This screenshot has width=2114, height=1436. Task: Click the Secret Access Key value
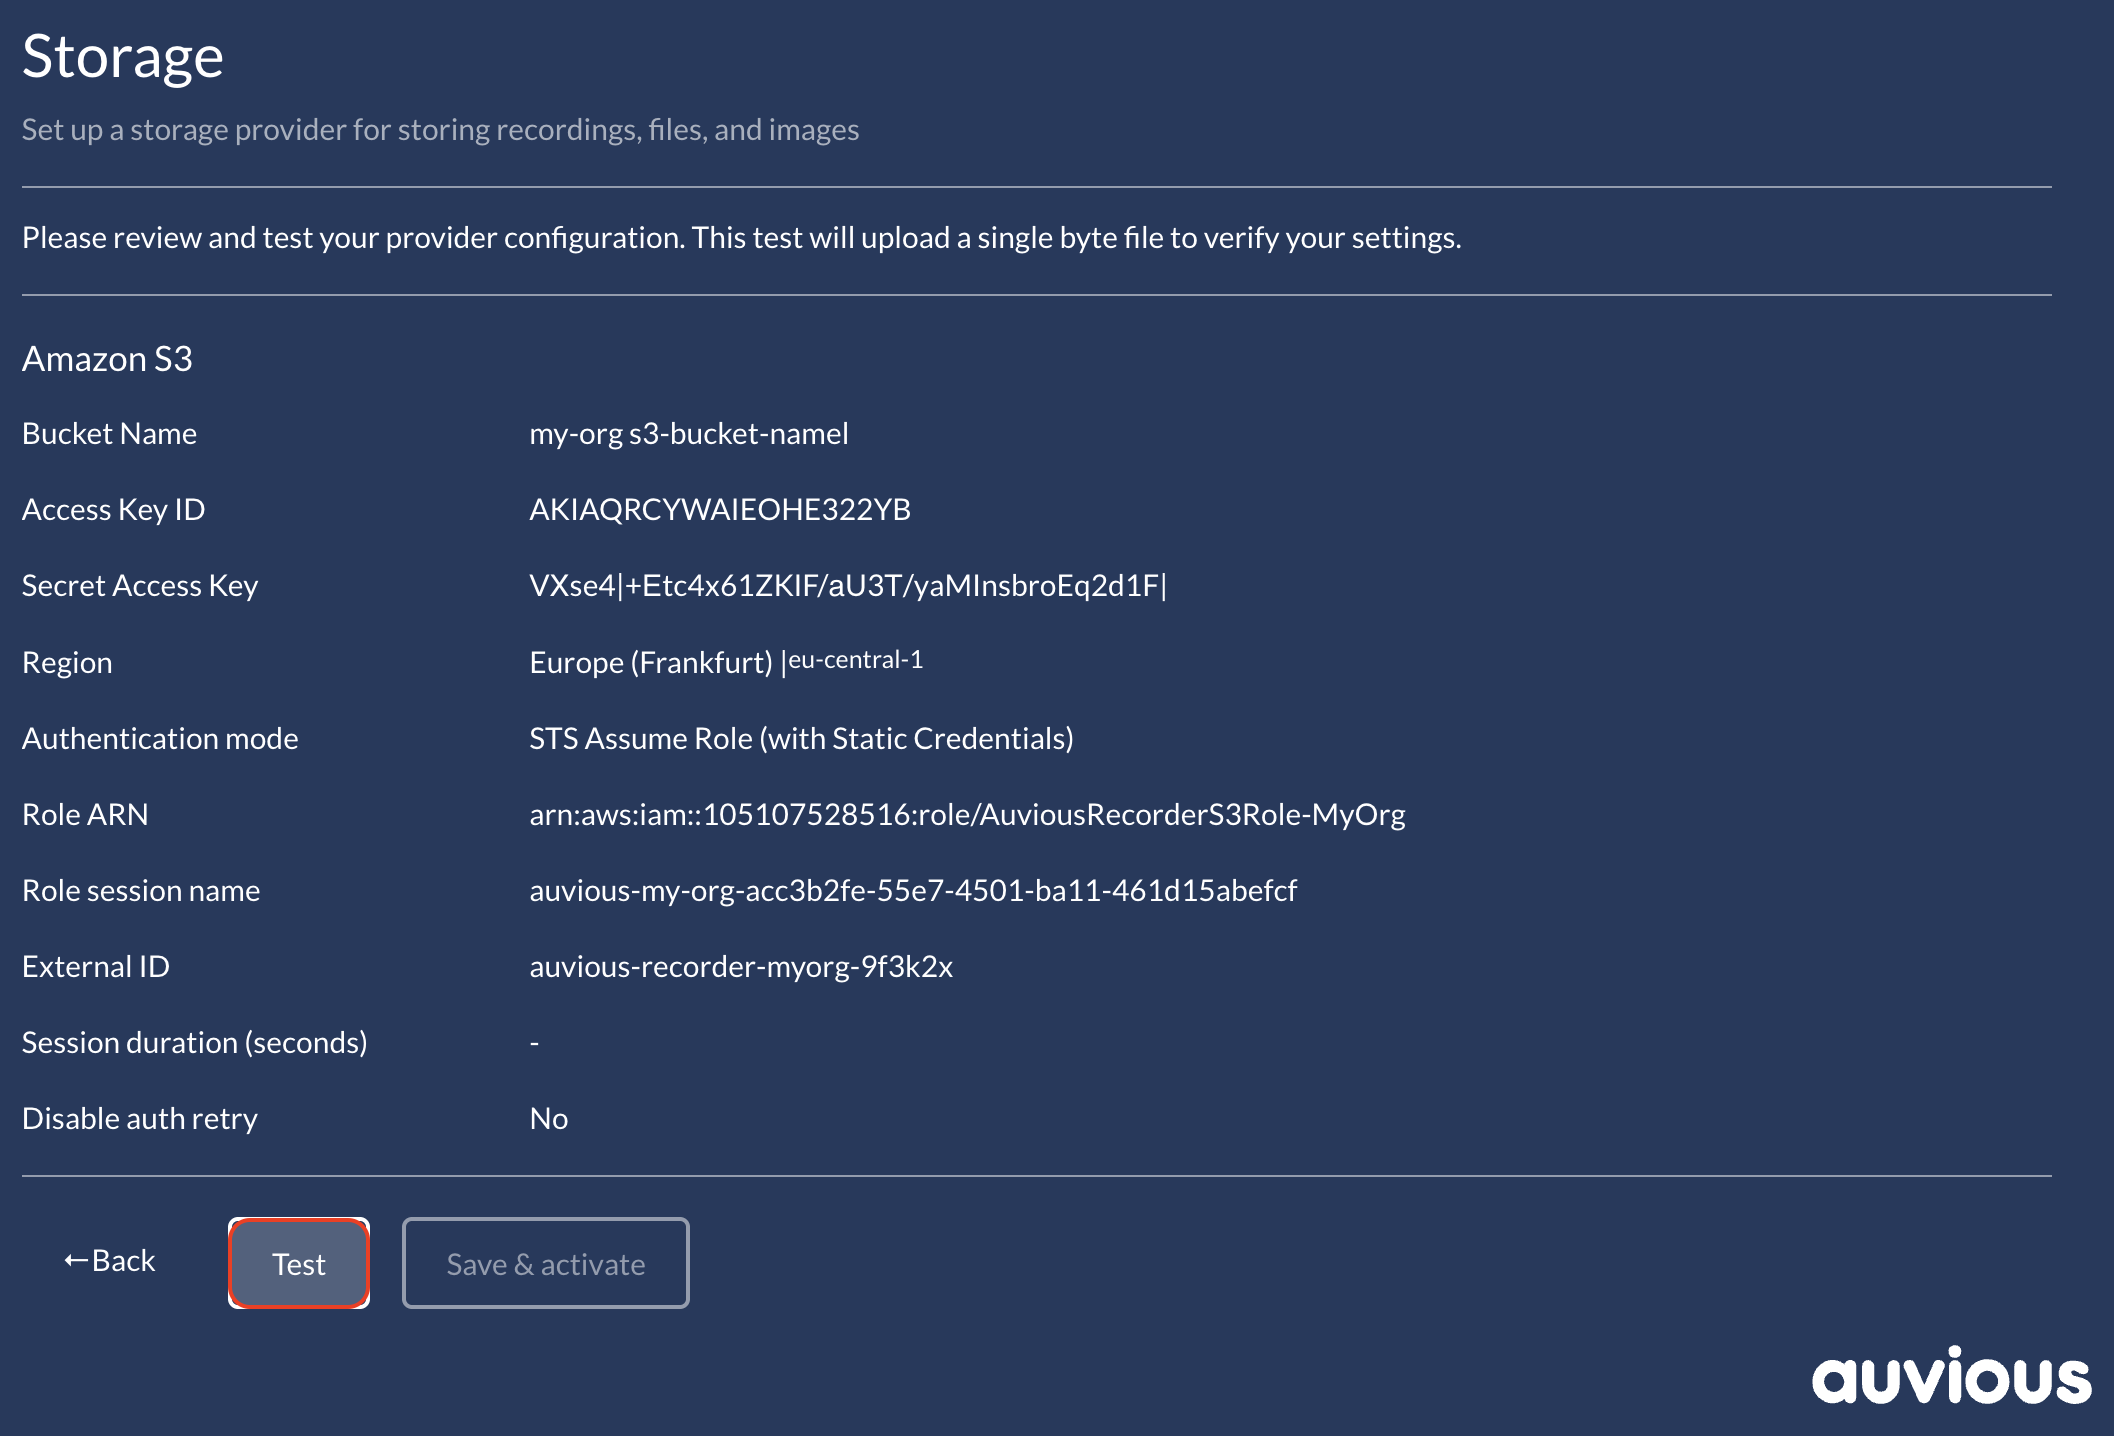click(x=847, y=586)
